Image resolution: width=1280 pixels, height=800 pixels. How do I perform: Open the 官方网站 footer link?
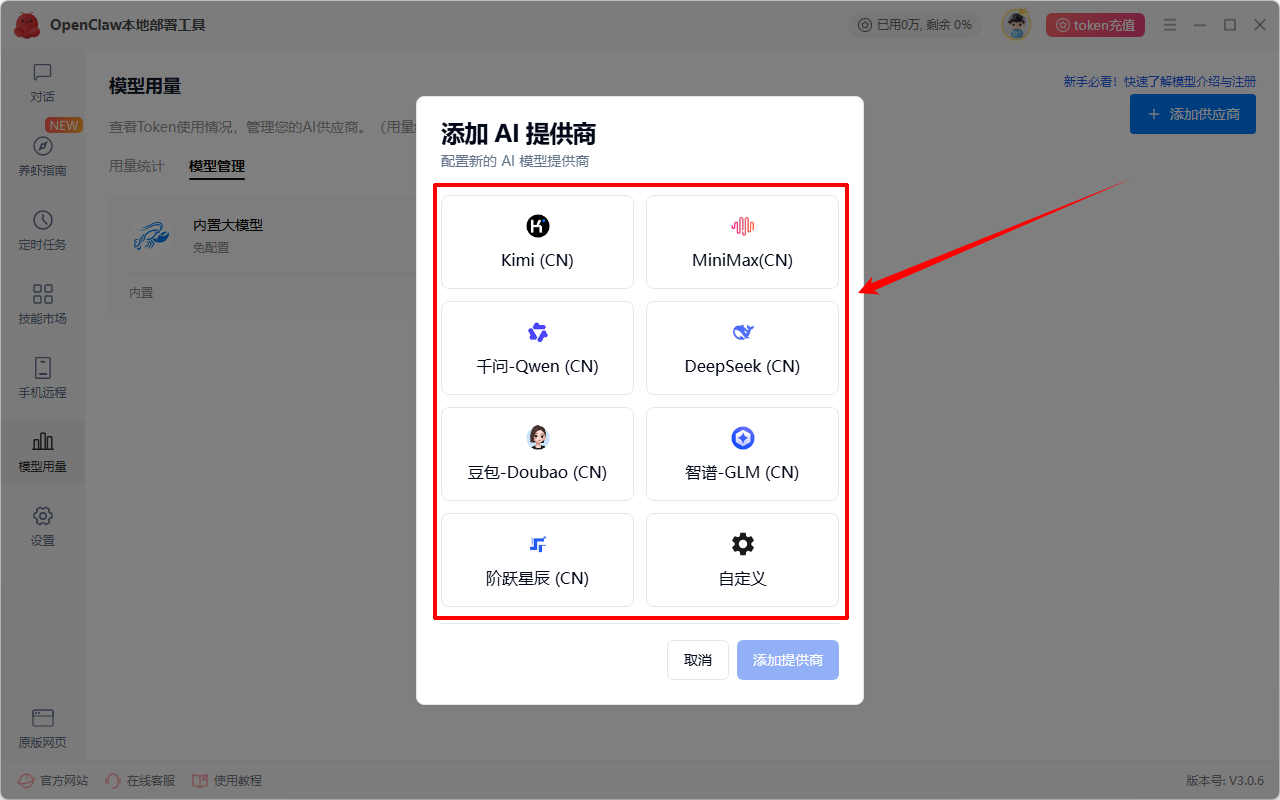pyautogui.click(x=54, y=780)
